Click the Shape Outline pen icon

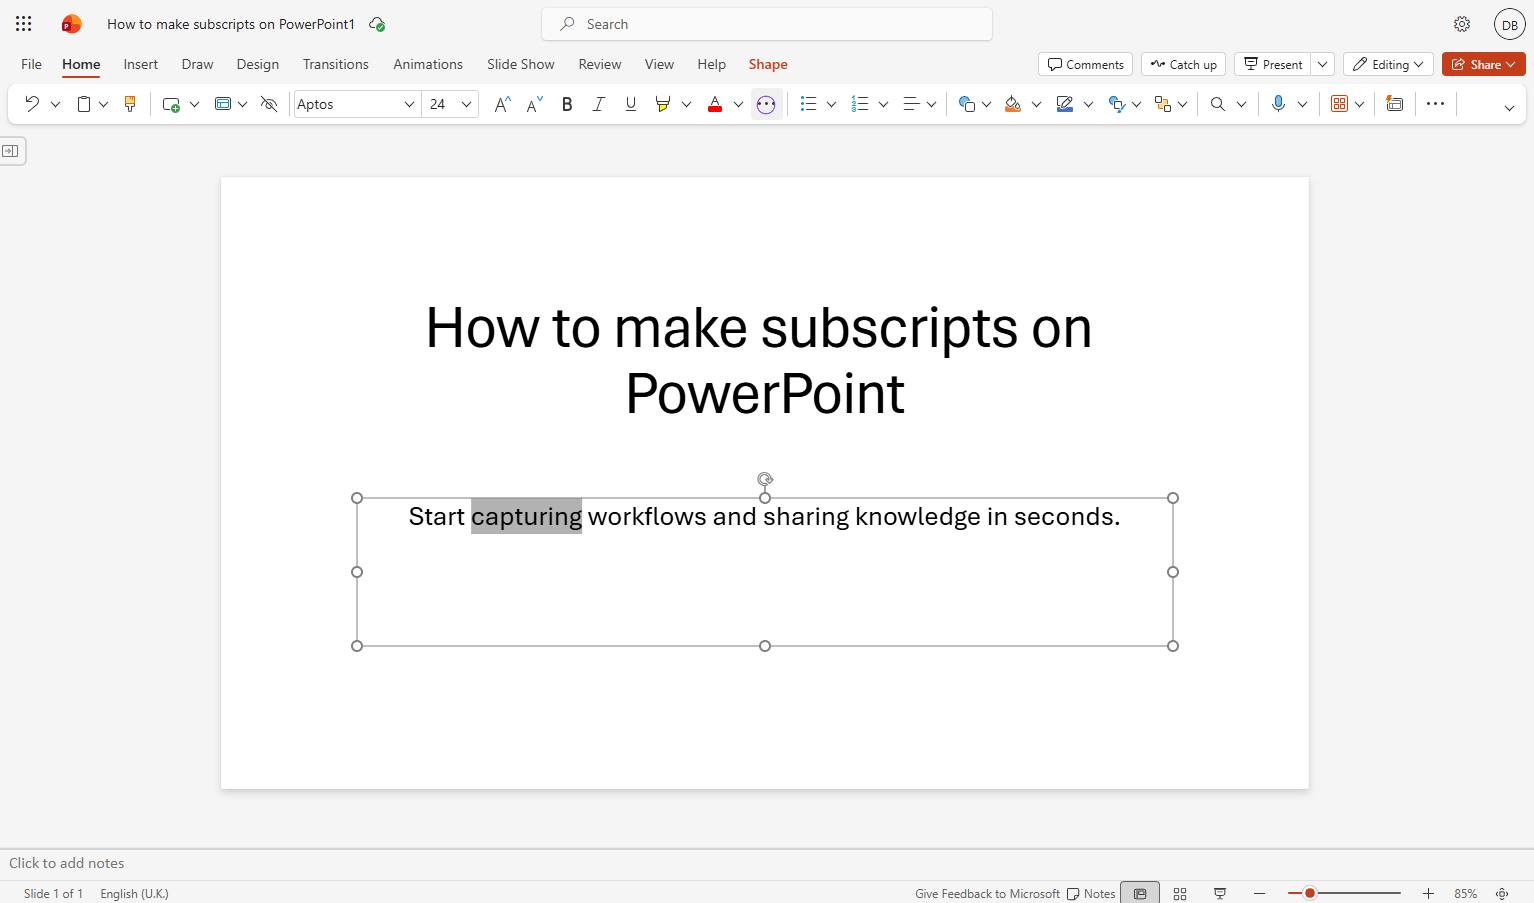[1065, 104]
